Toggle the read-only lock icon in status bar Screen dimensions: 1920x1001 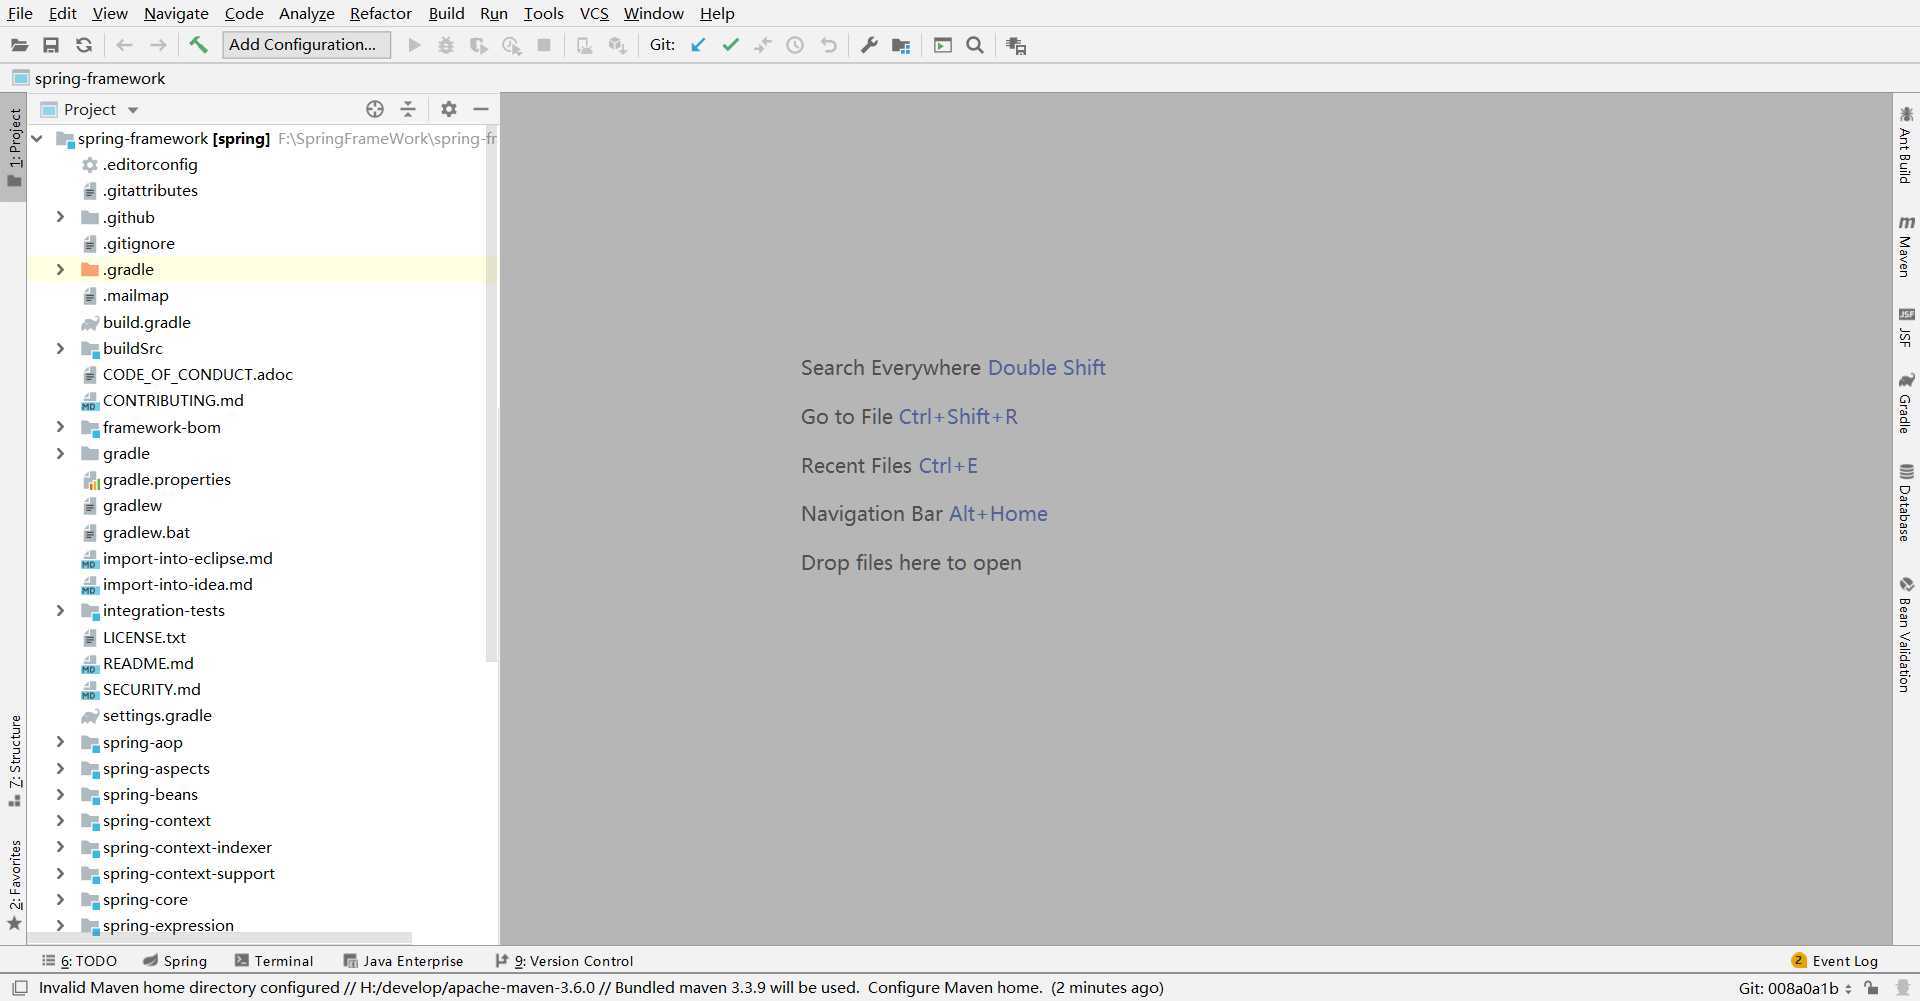(x=1871, y=988)
